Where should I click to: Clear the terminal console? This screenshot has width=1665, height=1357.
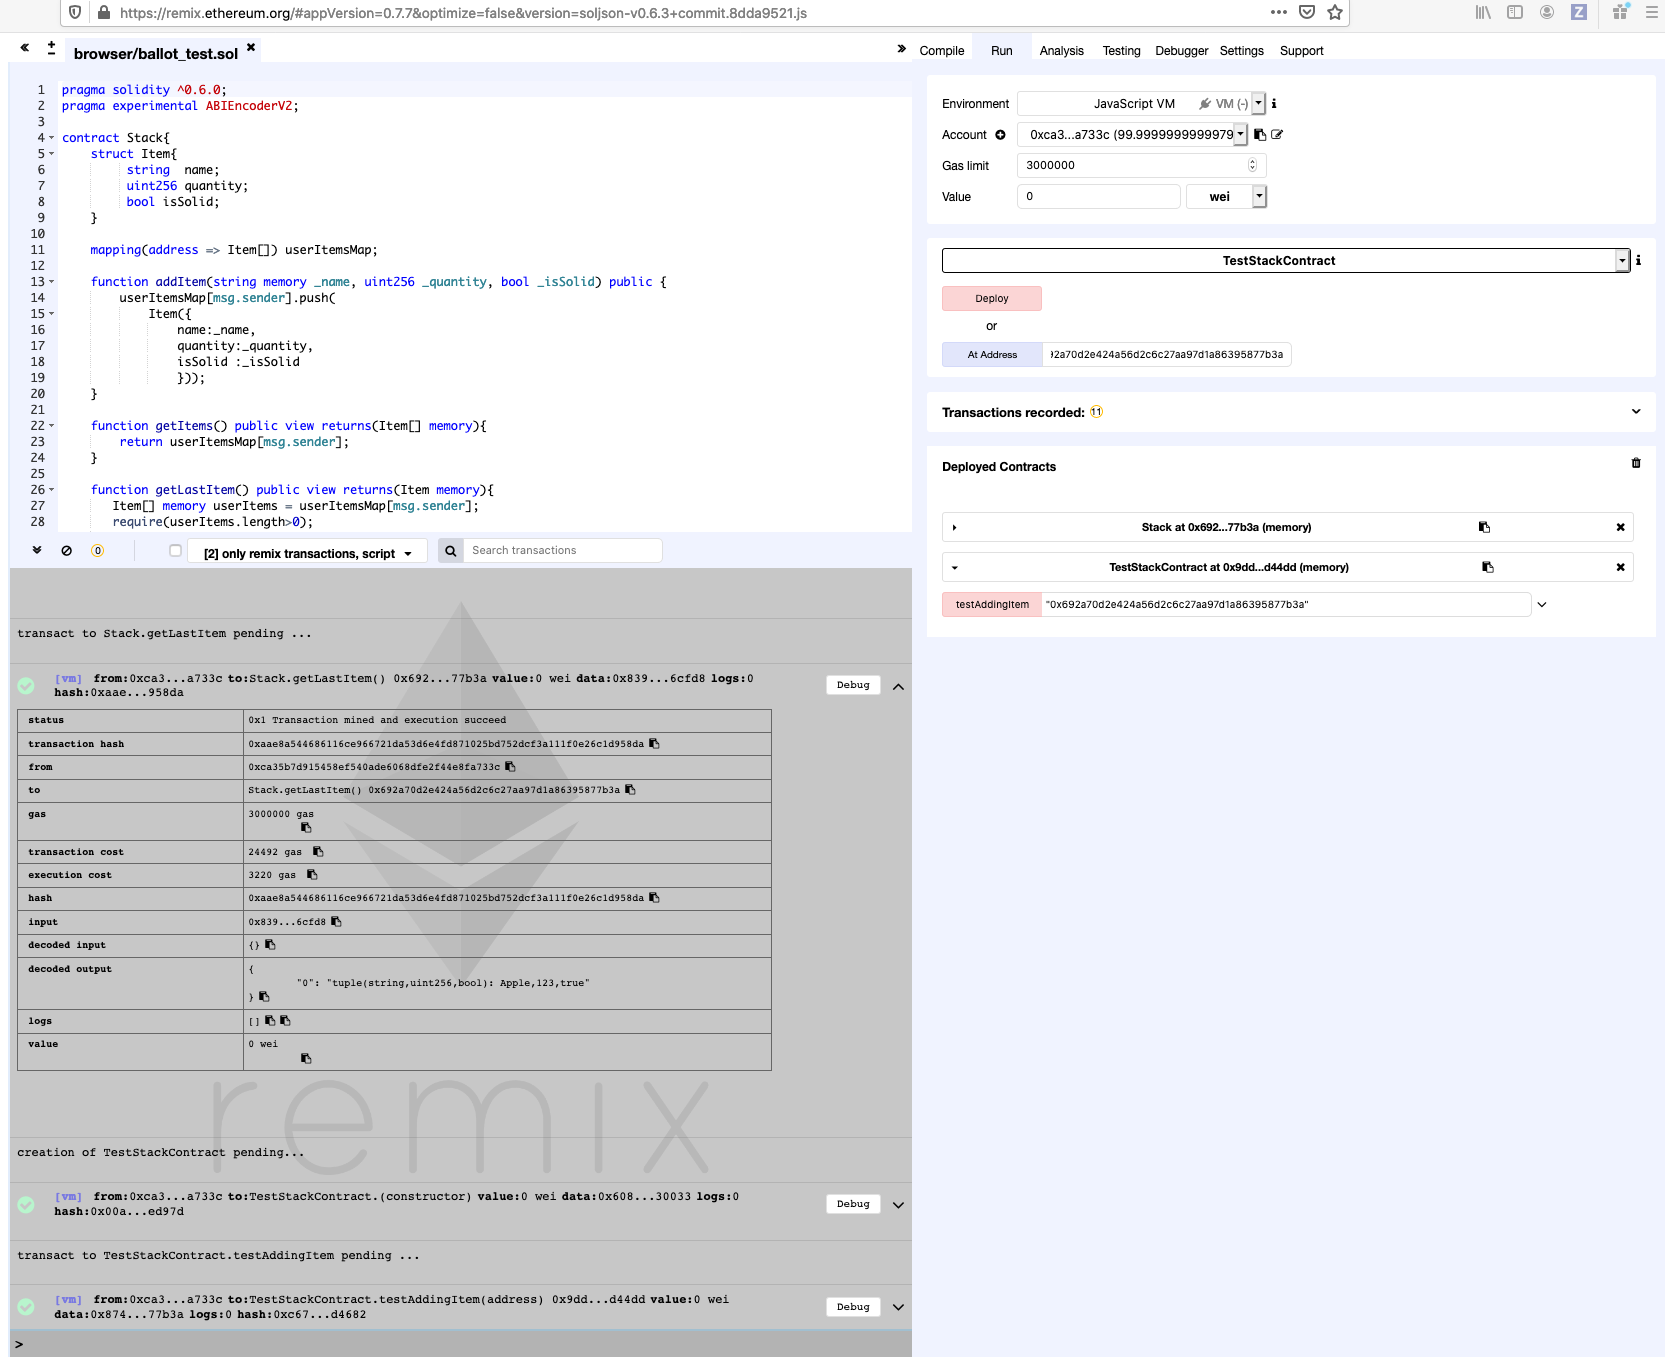click(x=67, y=551)
